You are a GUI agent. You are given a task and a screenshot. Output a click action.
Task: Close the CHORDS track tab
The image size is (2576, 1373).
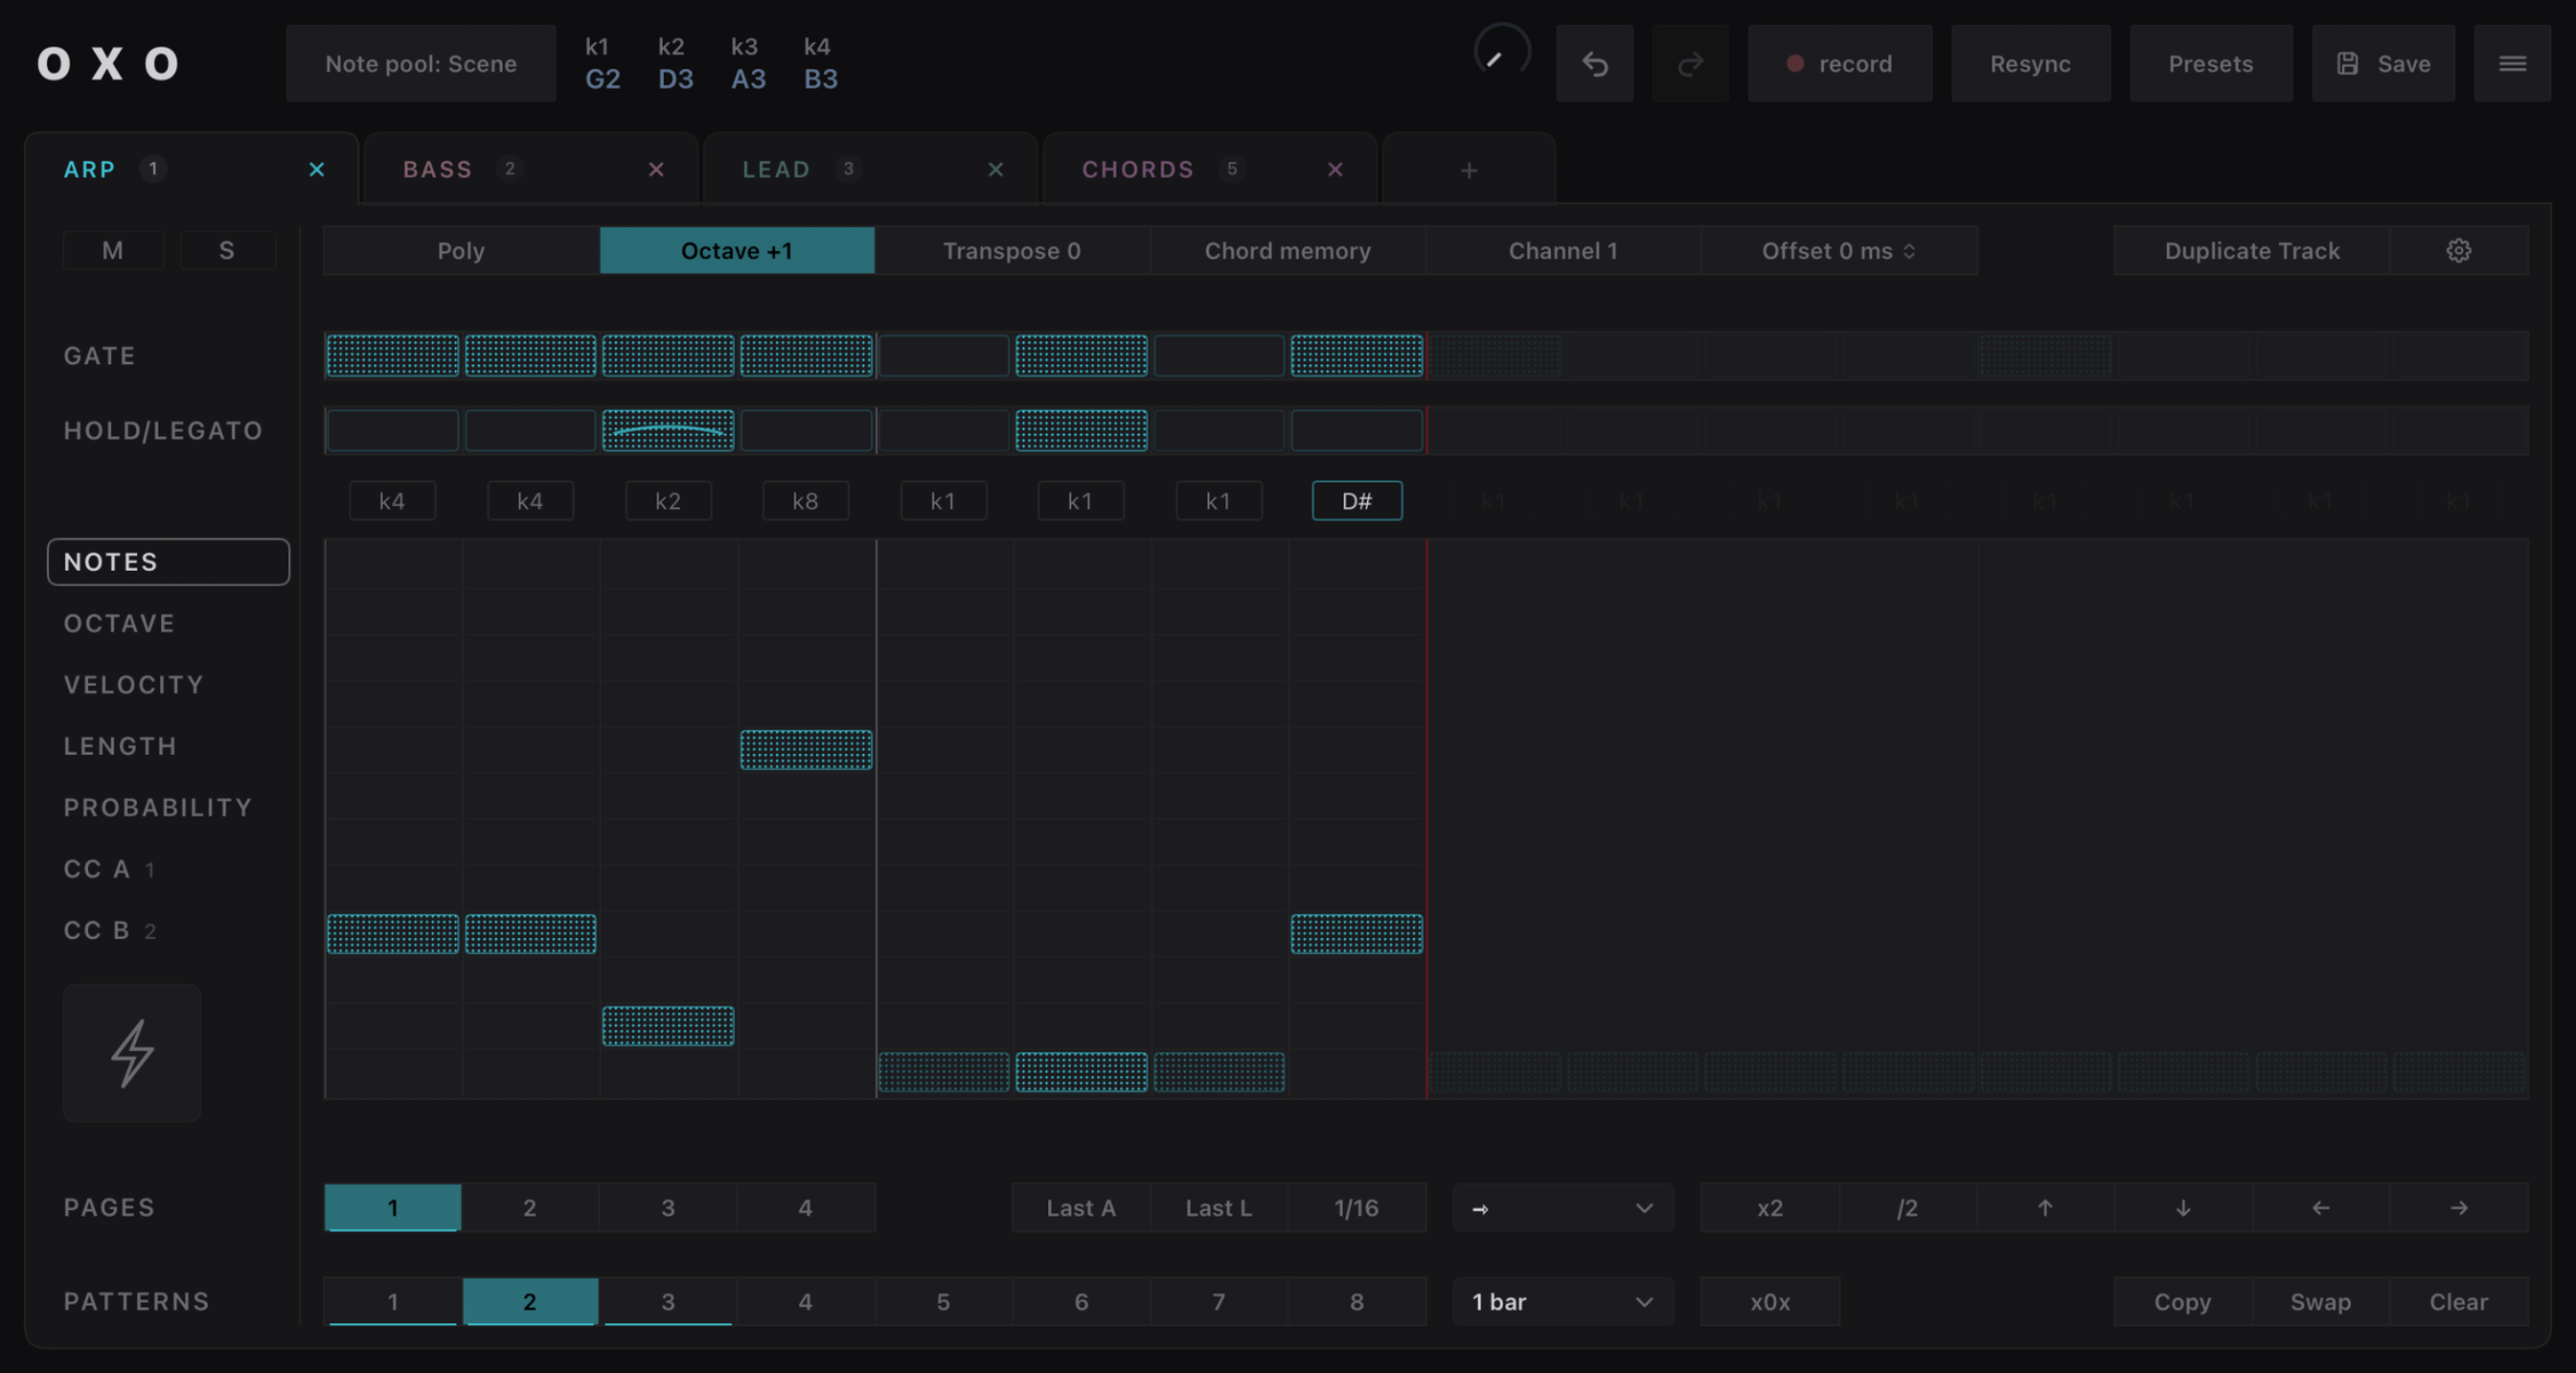pos(1335,169)
